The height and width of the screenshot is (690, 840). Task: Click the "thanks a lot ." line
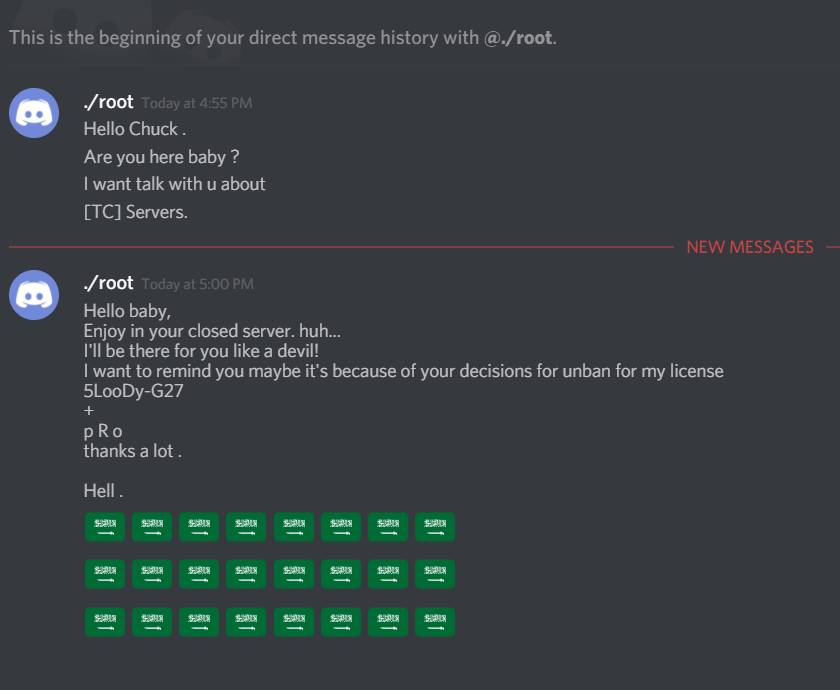(x=132, y=451)
